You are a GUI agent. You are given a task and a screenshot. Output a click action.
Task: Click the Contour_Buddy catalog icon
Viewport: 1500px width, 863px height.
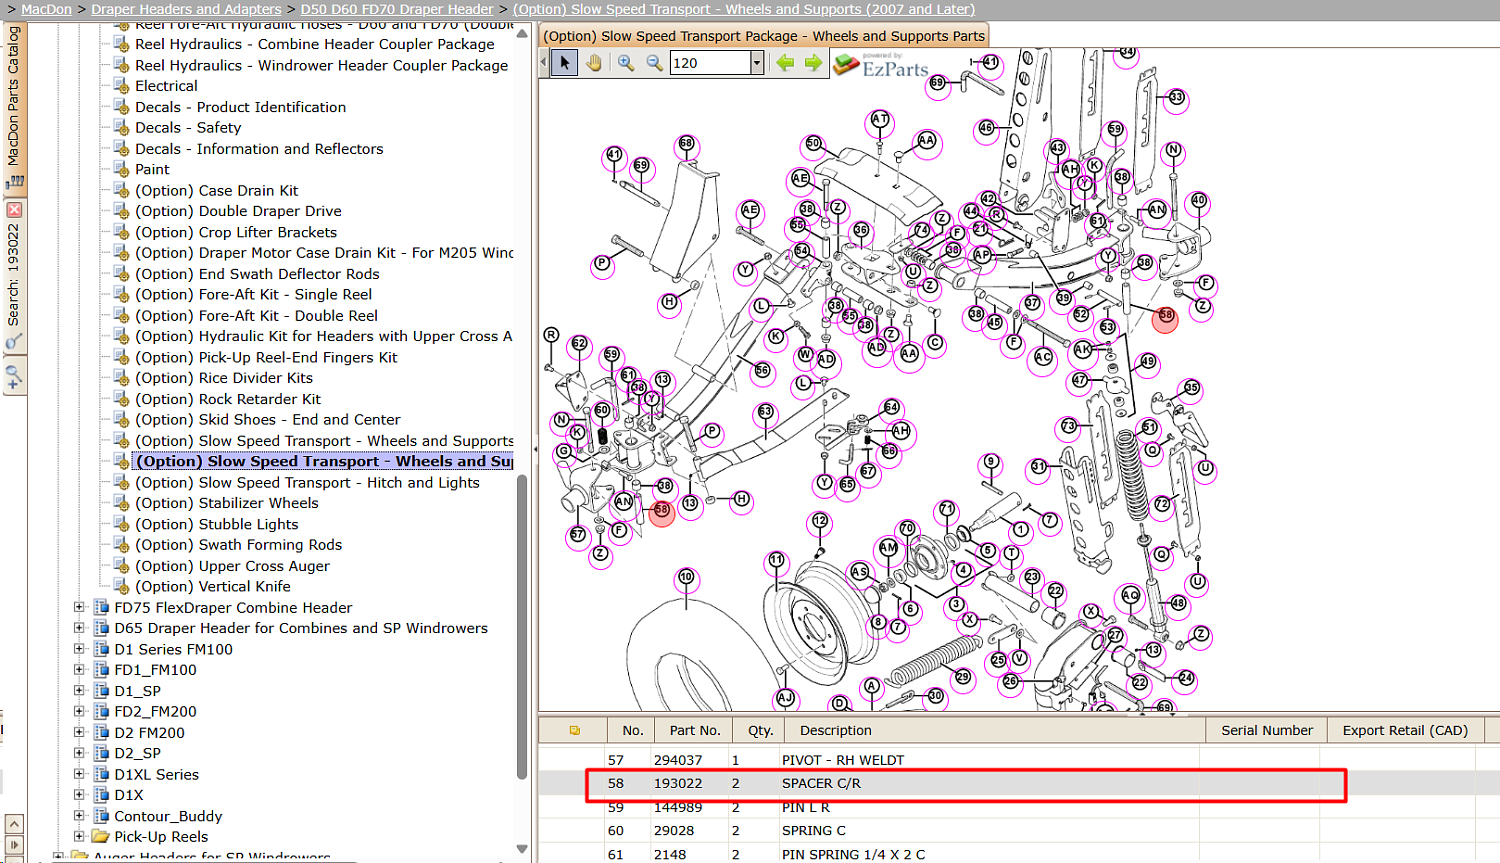(100, 816)
